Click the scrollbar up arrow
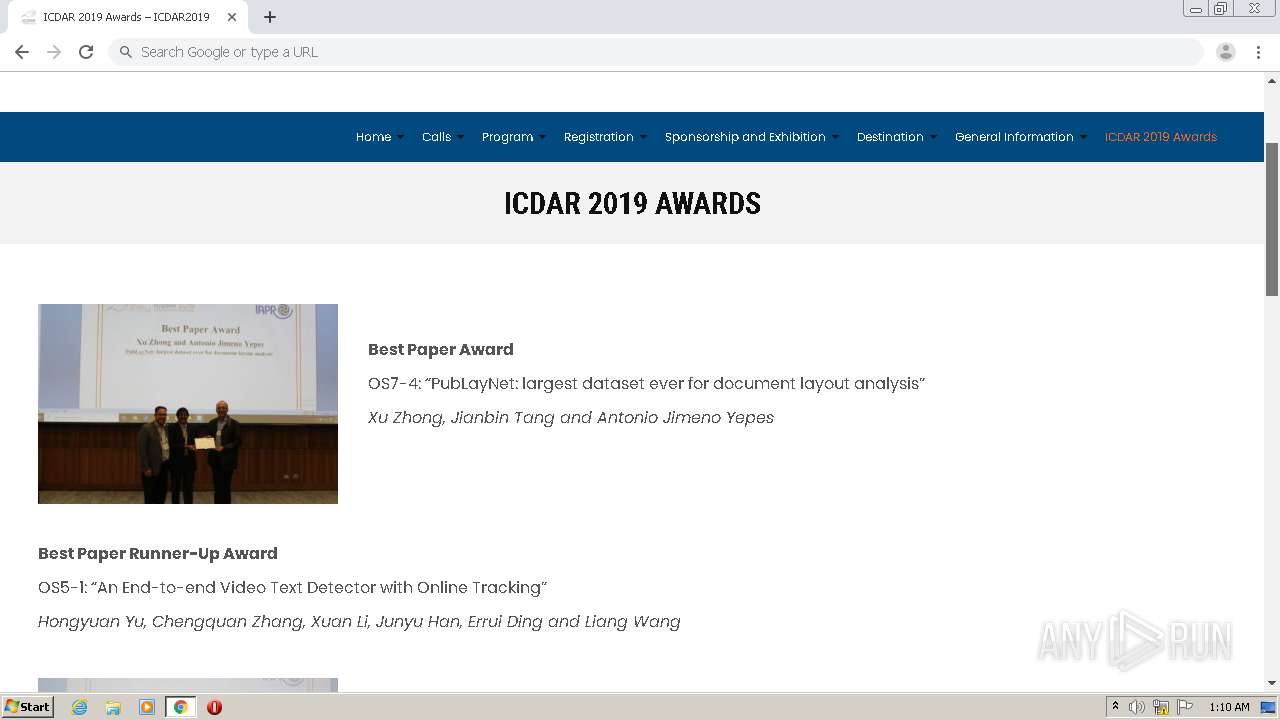 tap(1272, 80)
